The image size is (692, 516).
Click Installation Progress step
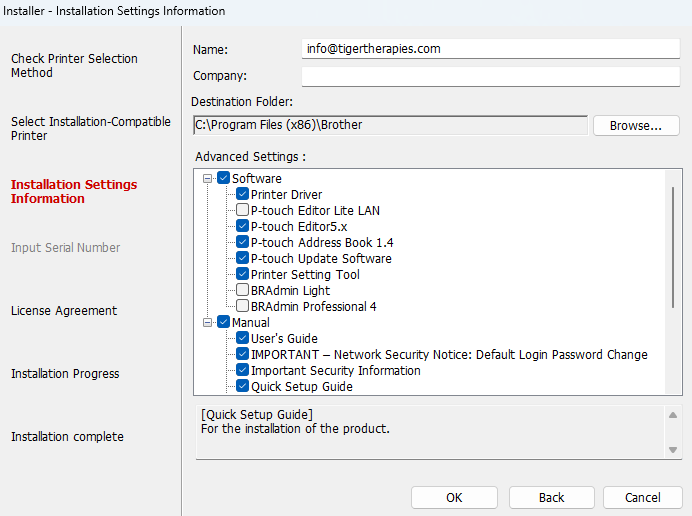(x=65, y=374)
